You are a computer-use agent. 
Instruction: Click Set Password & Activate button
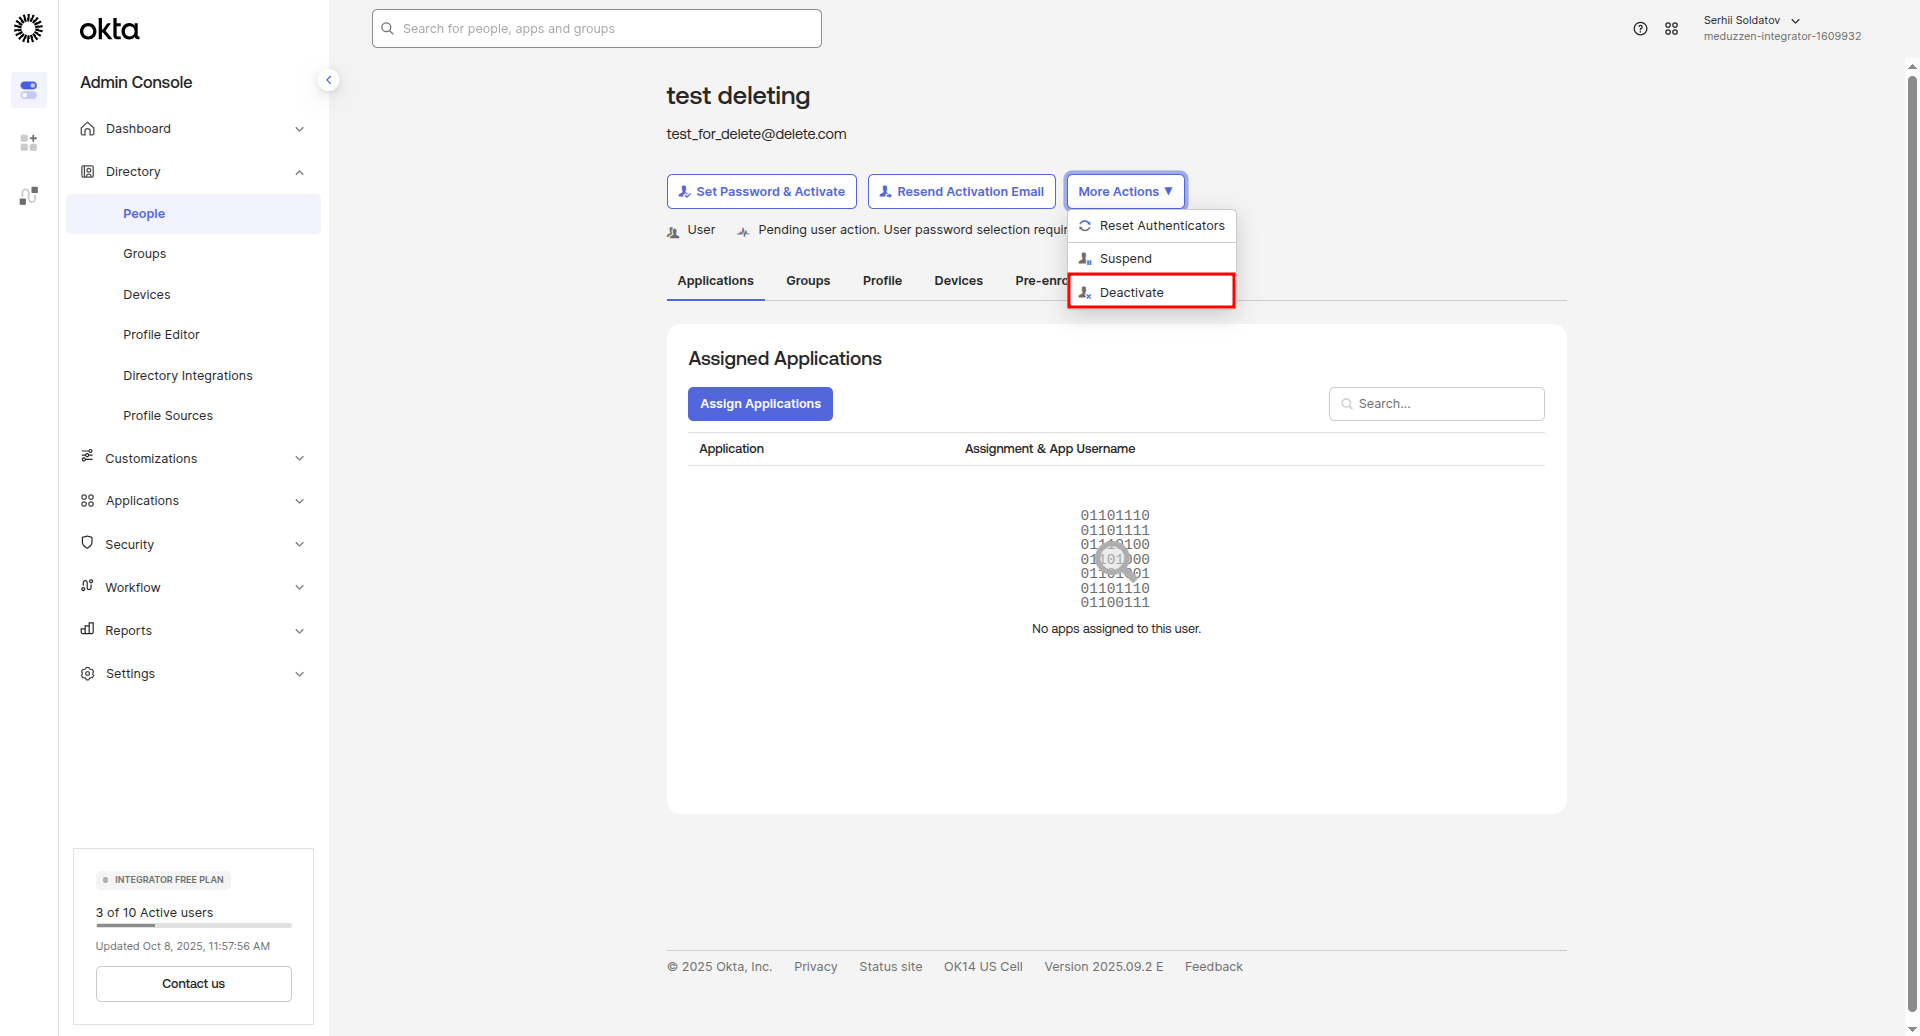[761, 191]
